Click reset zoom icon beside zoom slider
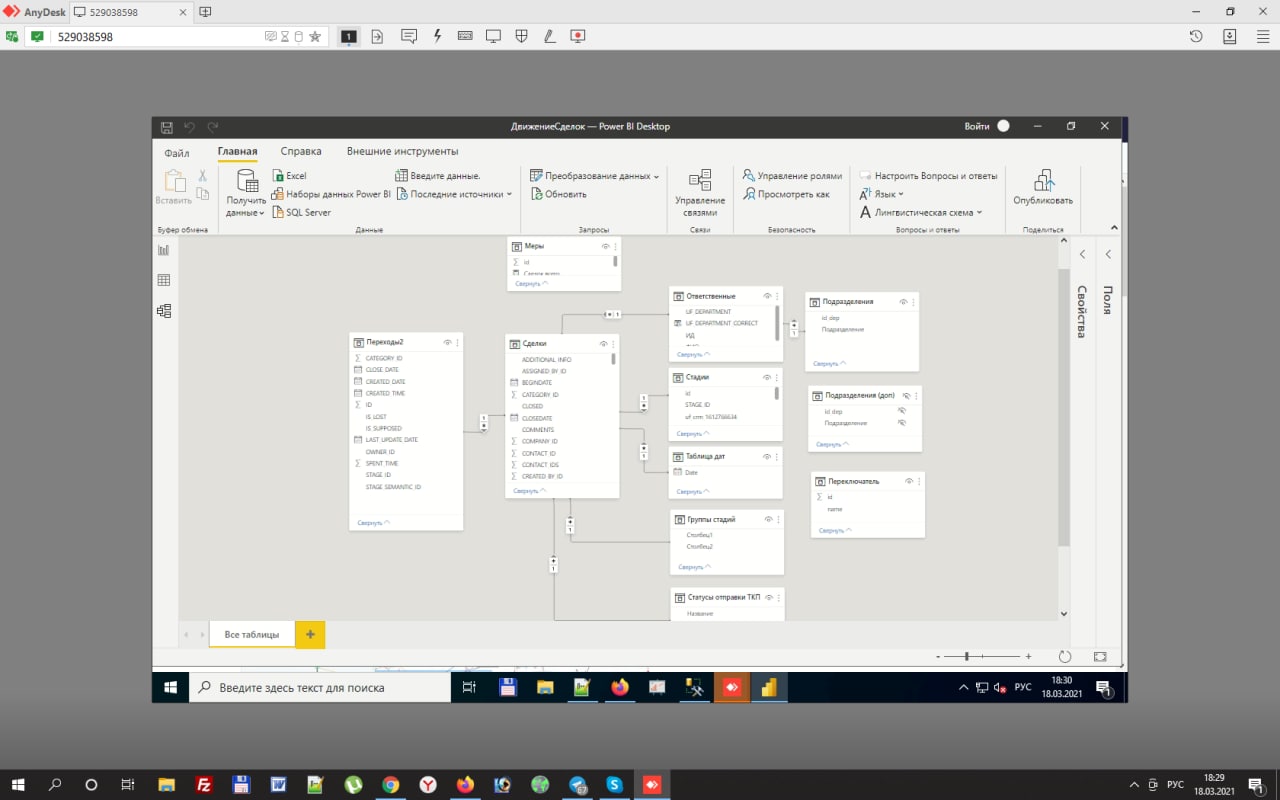Screen dimensions: 1280x800 1065,656
